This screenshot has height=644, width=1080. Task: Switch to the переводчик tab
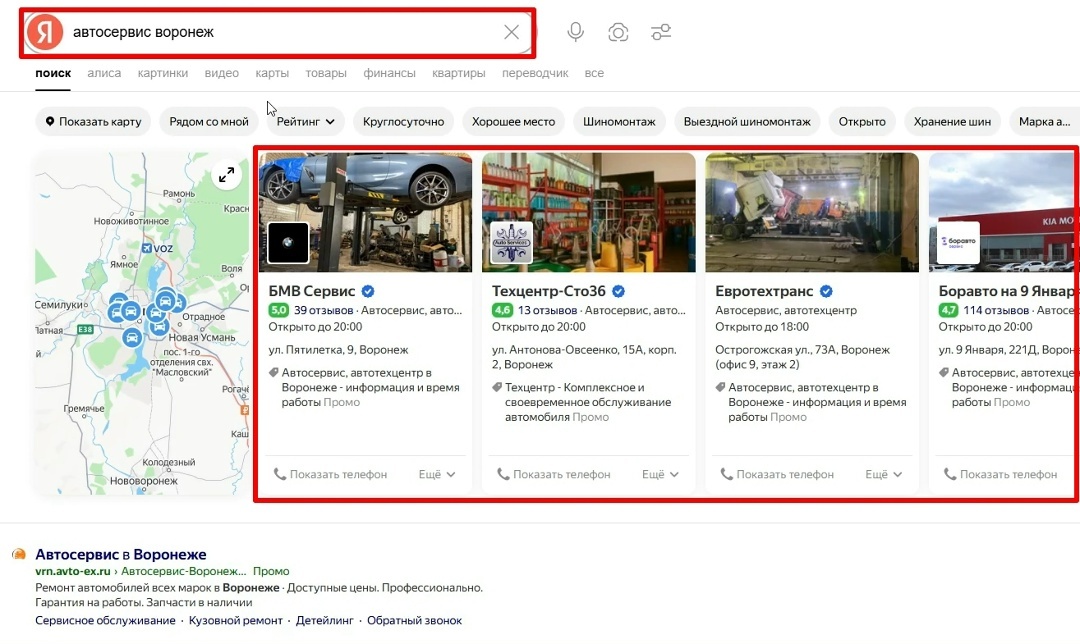[x=535, y=73]
